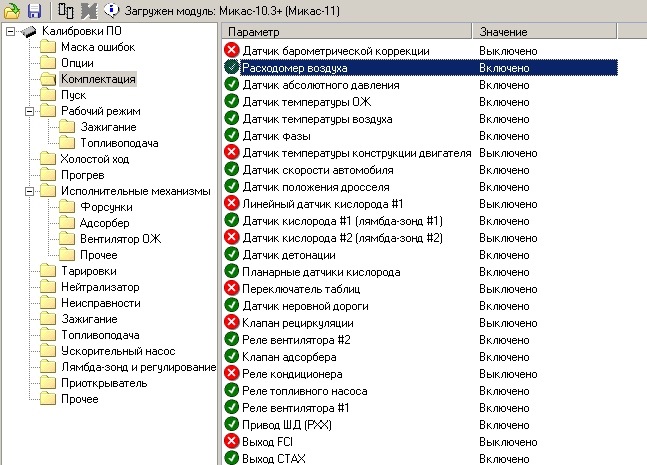Click folder icon next to bottom-level Зажигание
Viewport: 647px width, 465px height.
(x=48, y=319)
